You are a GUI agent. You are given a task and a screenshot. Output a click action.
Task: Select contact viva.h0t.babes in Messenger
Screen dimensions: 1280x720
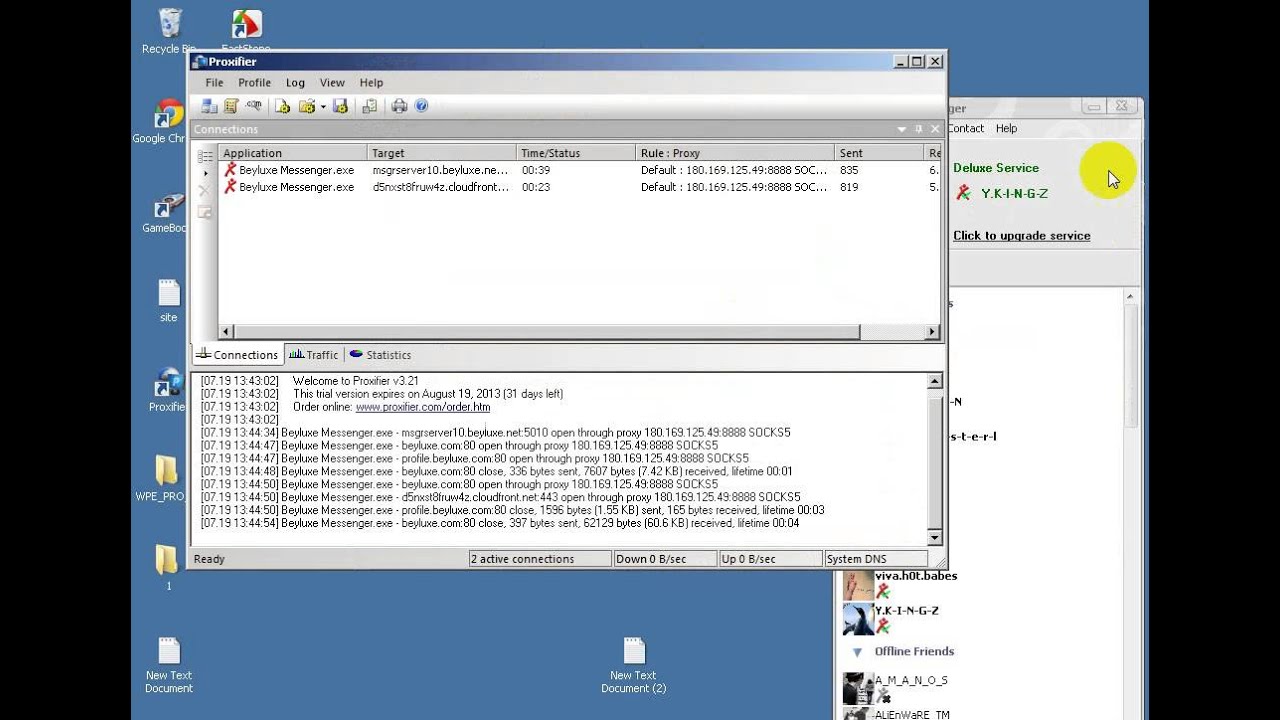click(x=916, y=576)
